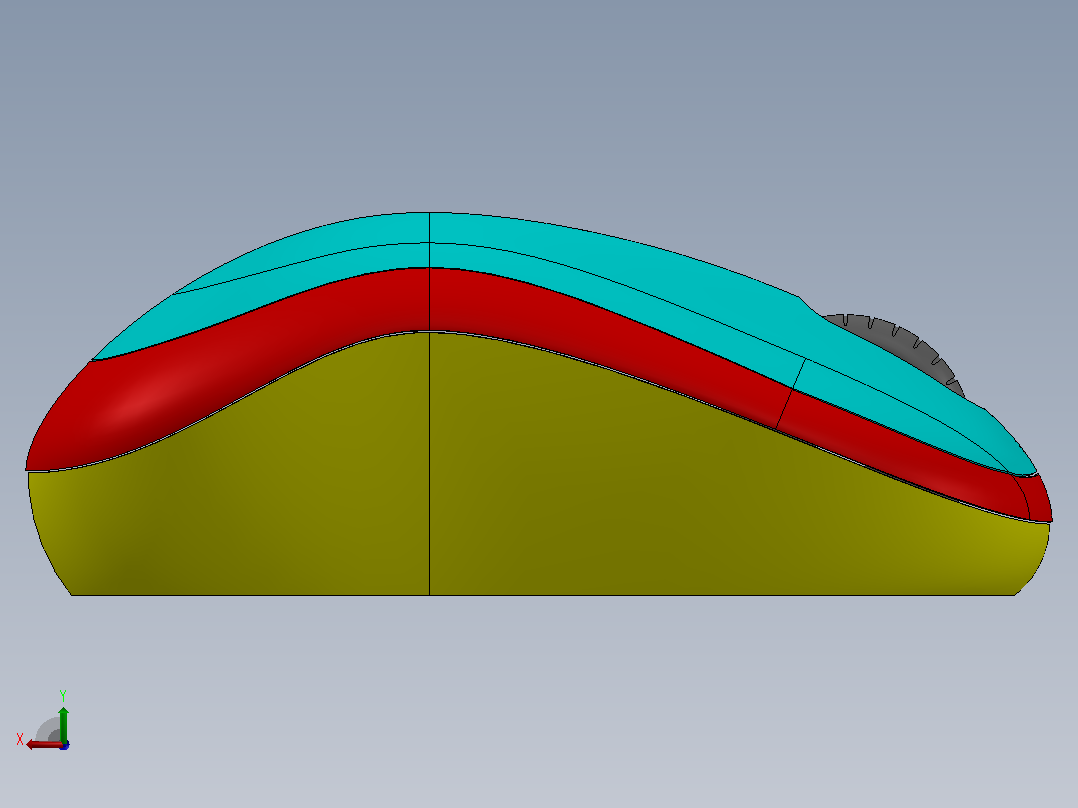Click the red X axis arrow on the triad
The height and width of the screenshot is (808, 1078).
pyautogui.click(x=43, y=745)
